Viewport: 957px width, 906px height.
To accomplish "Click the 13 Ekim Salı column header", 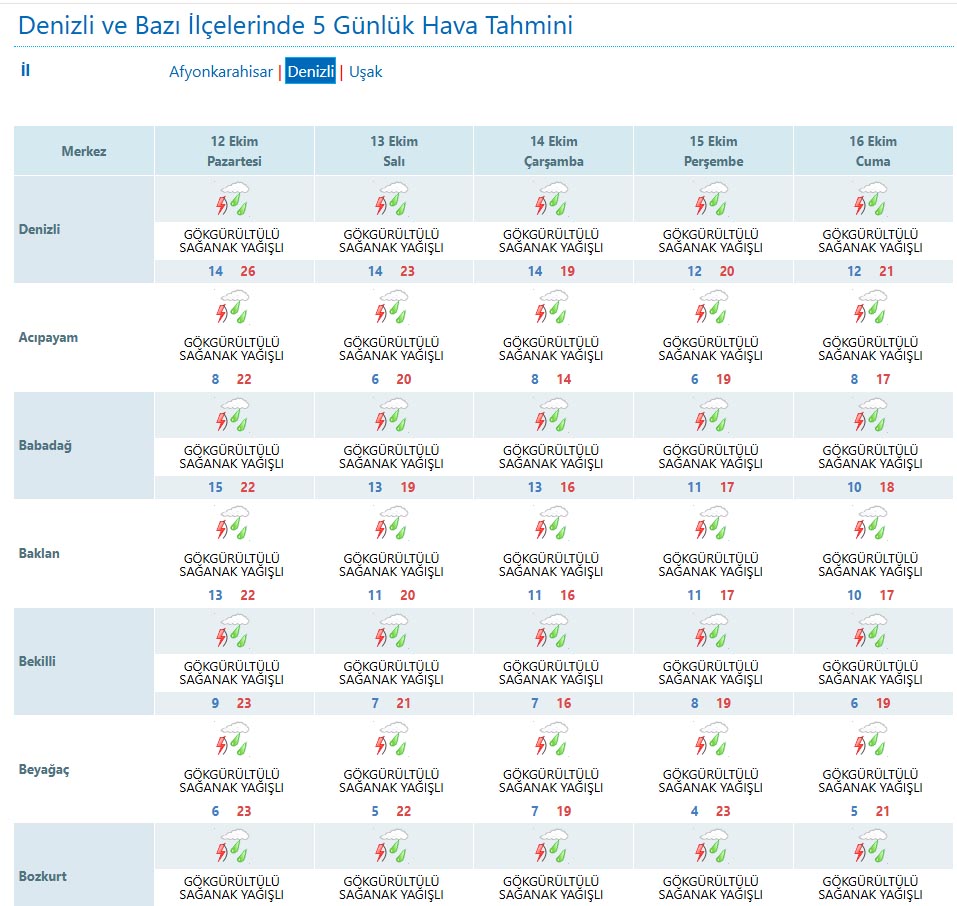I will (x=394, y=151).
